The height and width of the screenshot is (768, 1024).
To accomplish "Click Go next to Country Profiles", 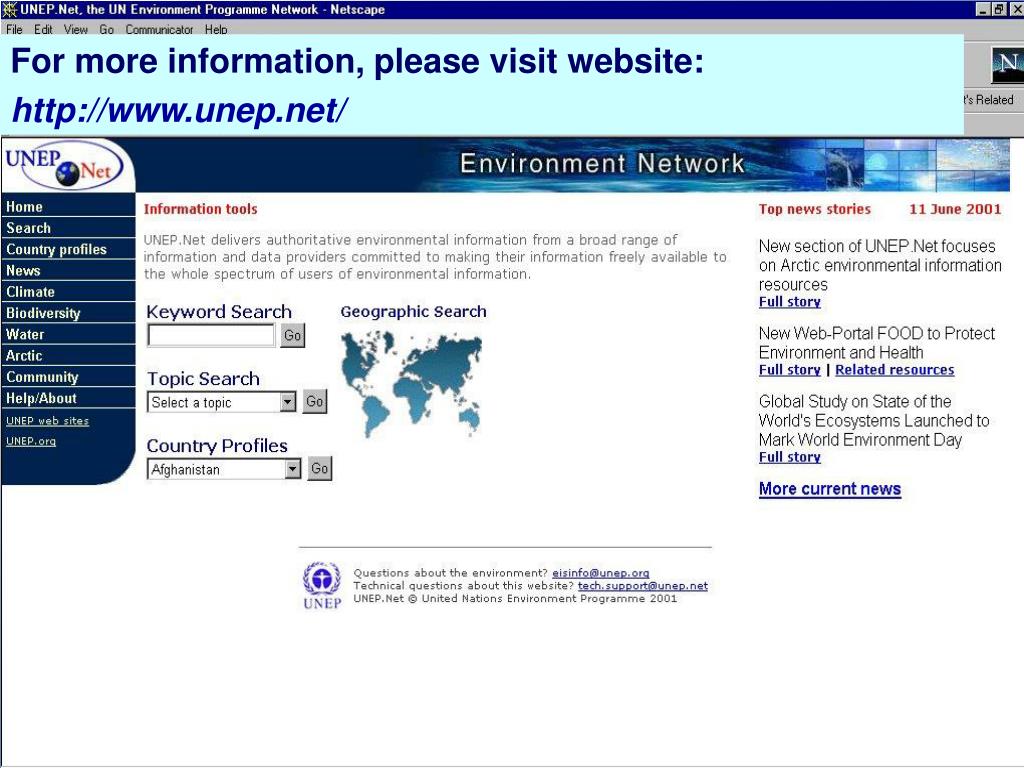I will point(320,468).
